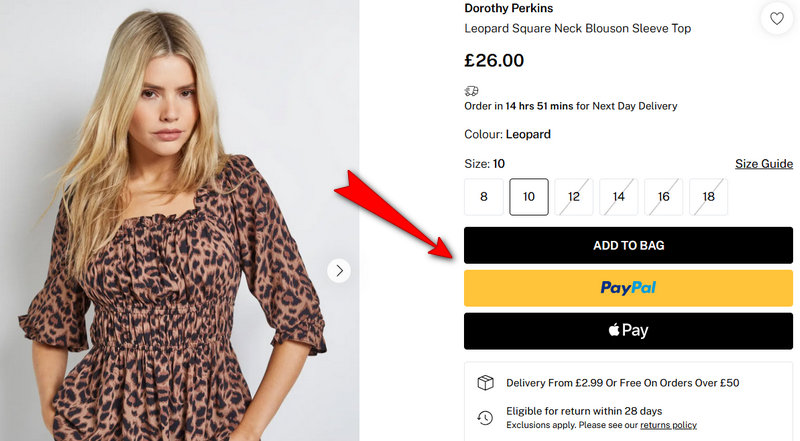The image size is (800, 441).
Task: Open the returns policy link
Action: (x=669, y=425)
